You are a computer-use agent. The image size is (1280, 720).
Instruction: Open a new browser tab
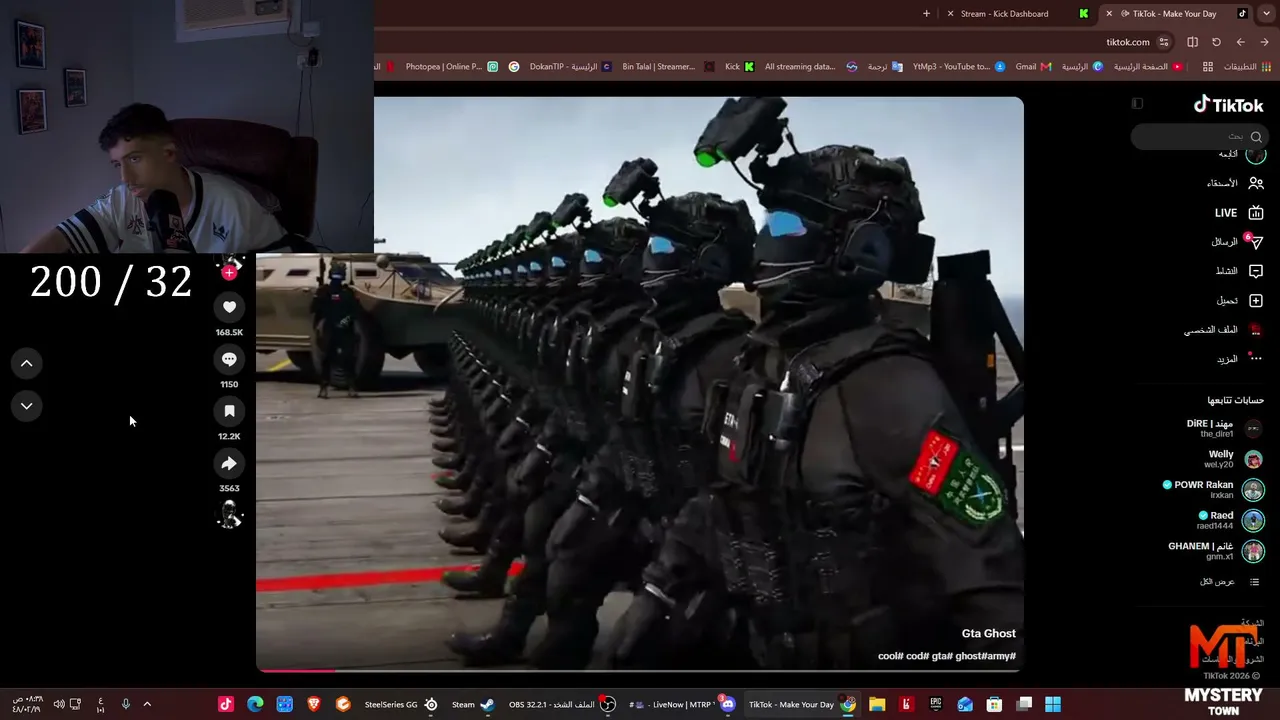[x=926, y=14]
